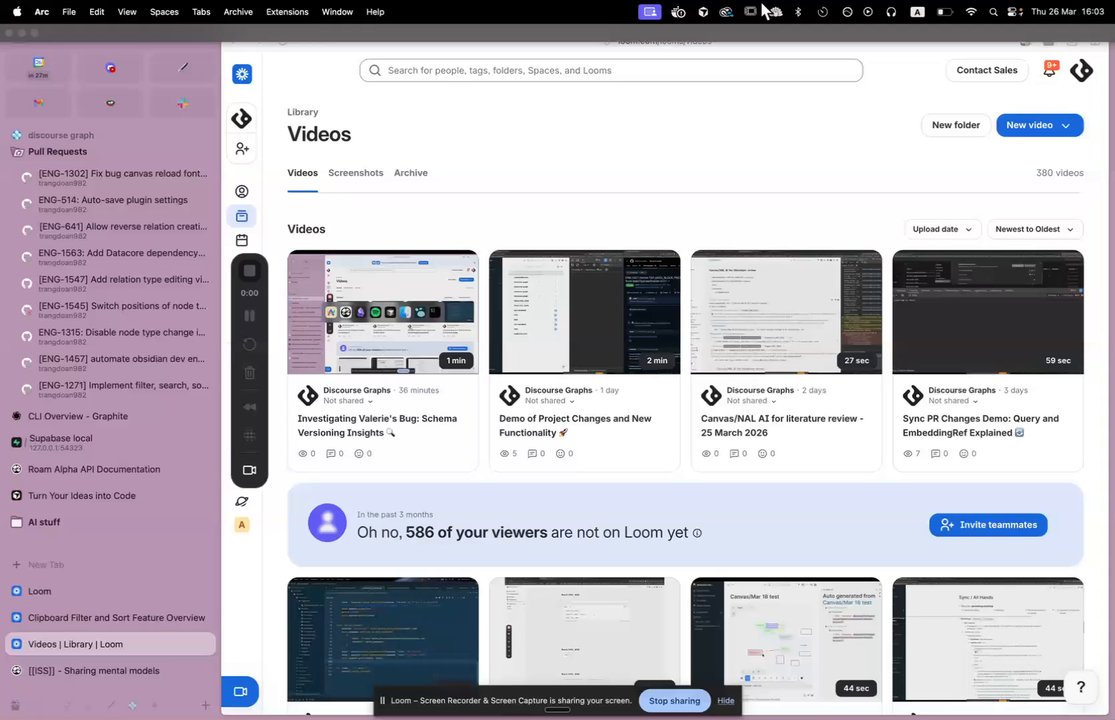
Task: Click the 7 views count on Sync PR
Action: [911, 453]
